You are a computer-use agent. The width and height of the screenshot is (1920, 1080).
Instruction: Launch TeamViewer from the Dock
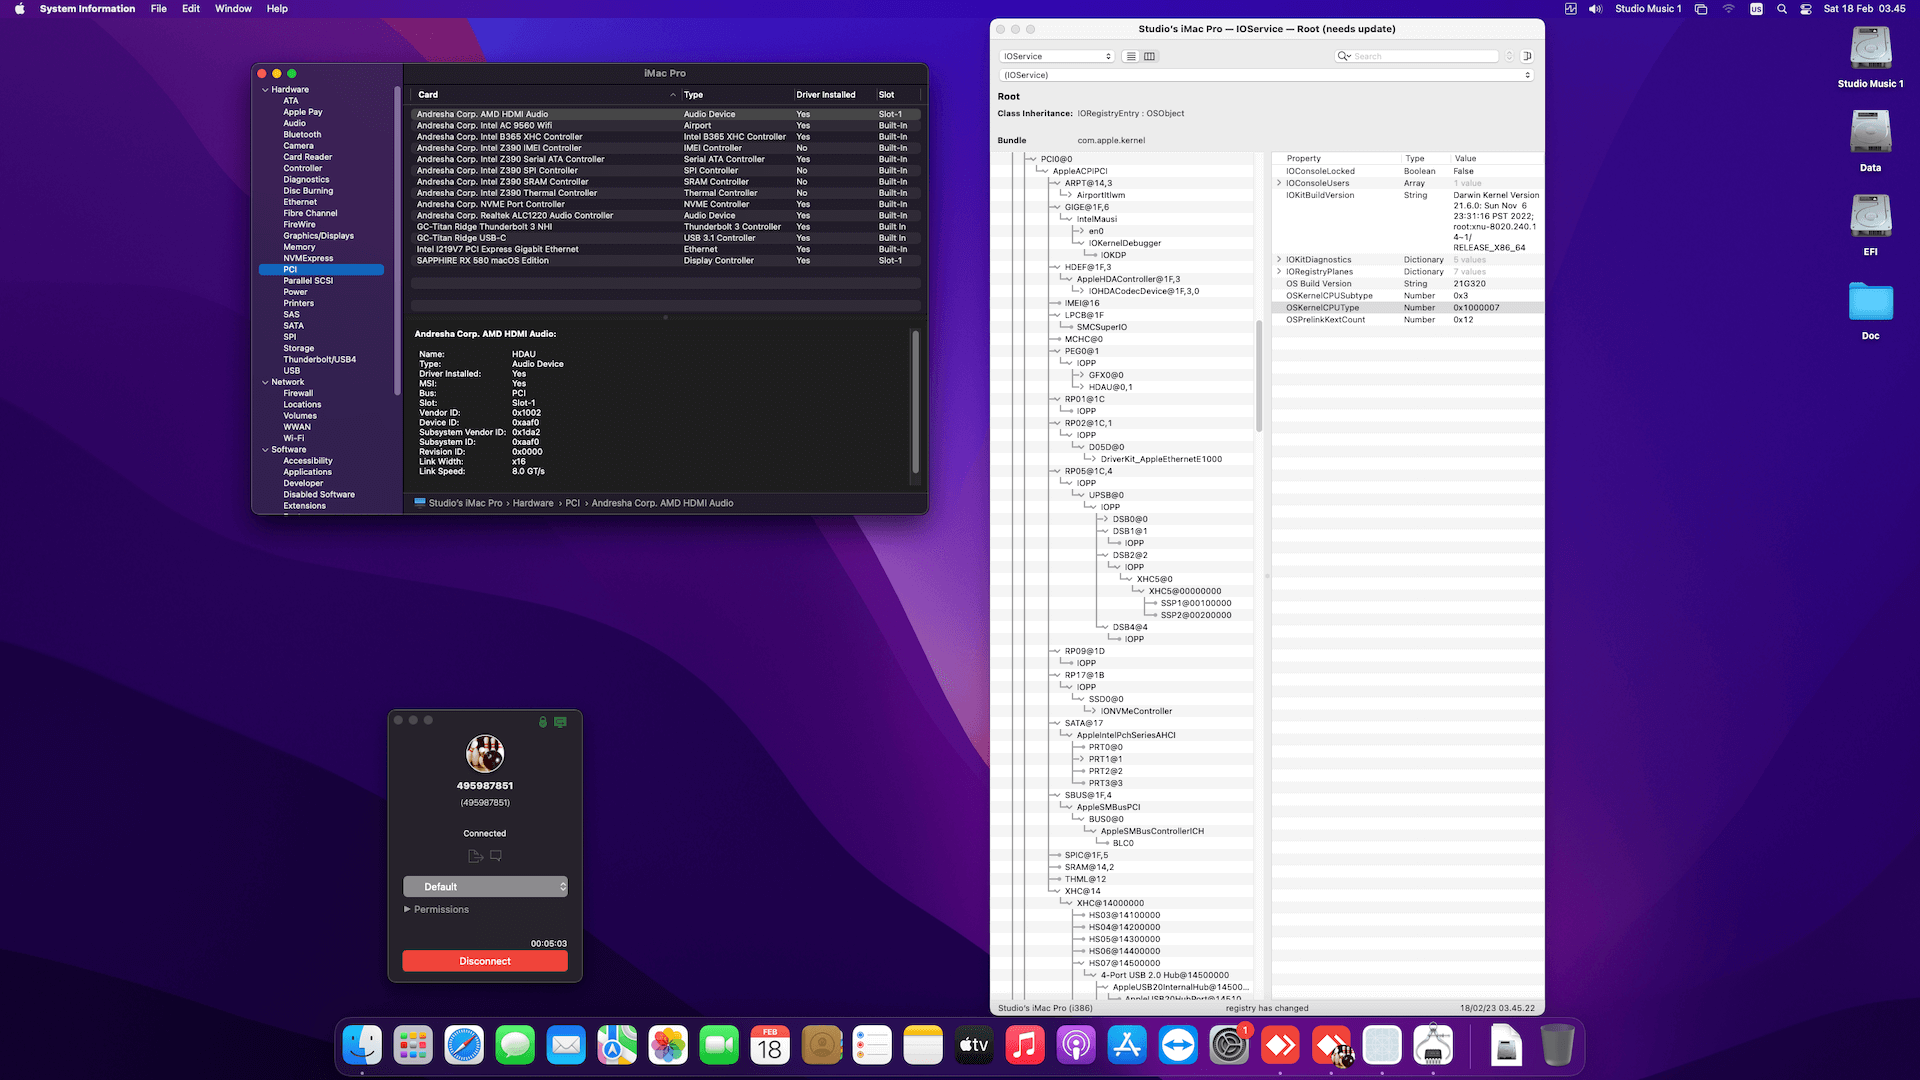(x=1178, y=1045)
